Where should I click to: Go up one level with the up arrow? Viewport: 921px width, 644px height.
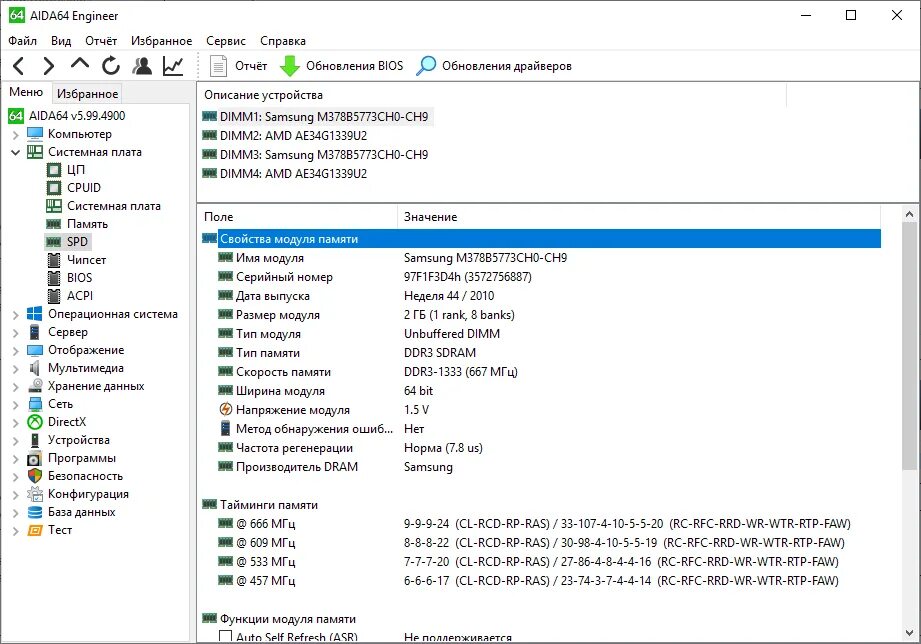(x=80, y=63)
